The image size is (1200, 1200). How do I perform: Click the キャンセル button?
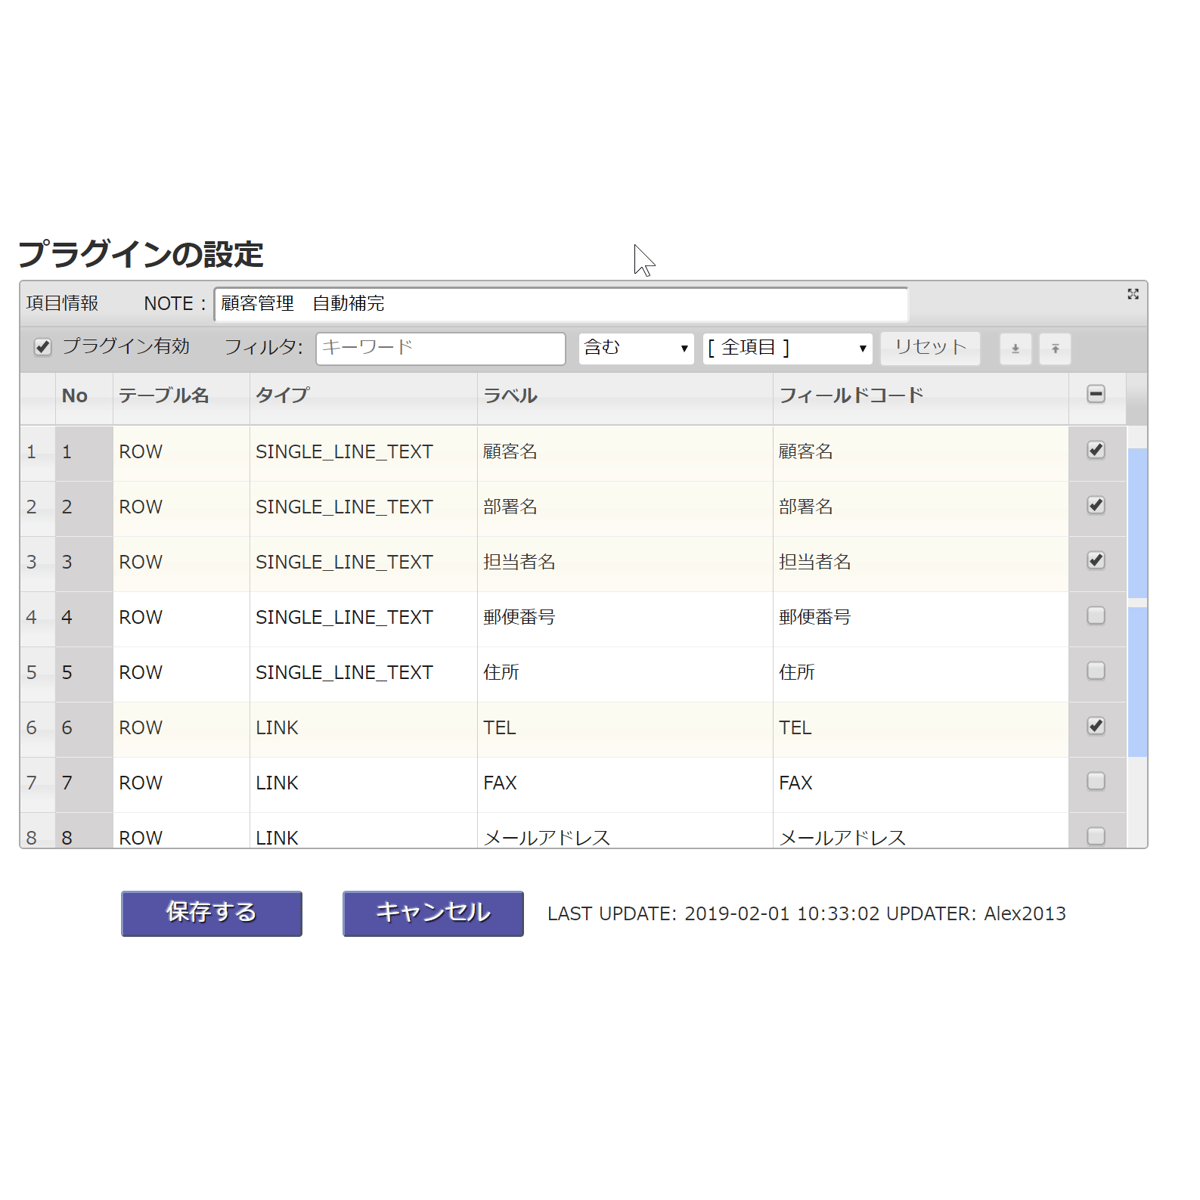coord(433,913)
